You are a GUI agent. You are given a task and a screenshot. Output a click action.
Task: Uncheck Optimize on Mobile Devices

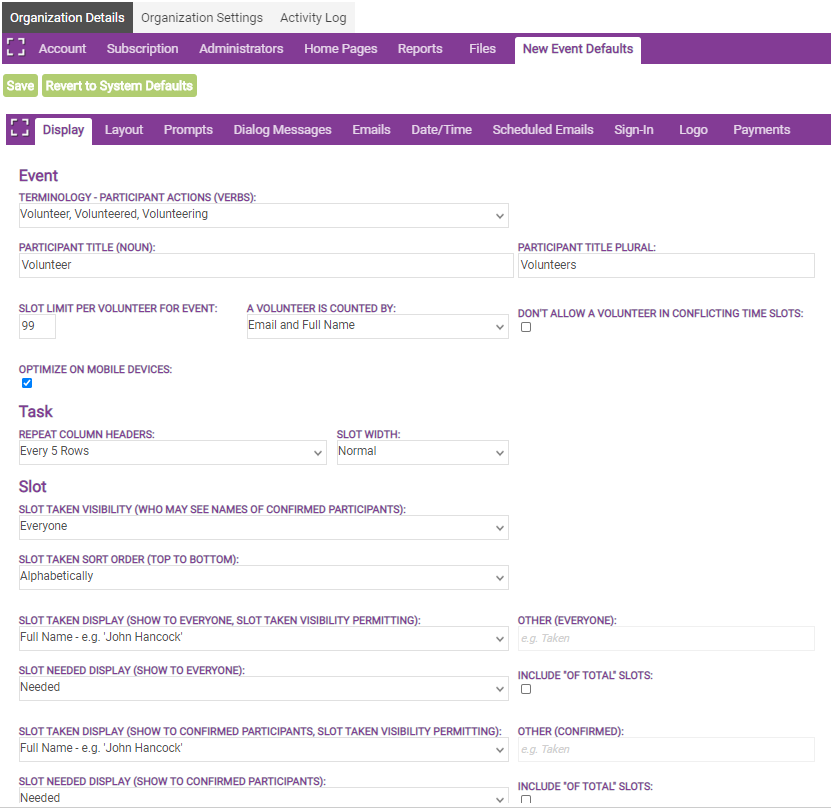point(27,383)
